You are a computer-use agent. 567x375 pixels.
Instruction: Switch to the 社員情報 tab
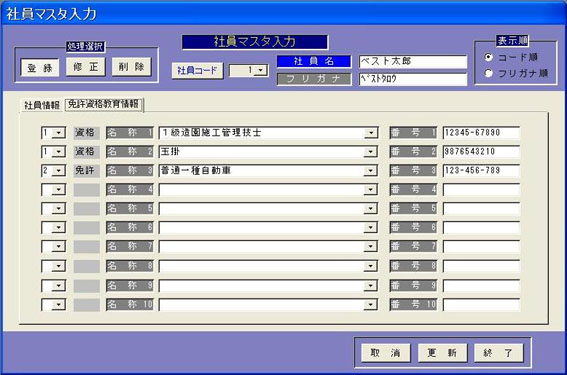(x=42, y=105)
